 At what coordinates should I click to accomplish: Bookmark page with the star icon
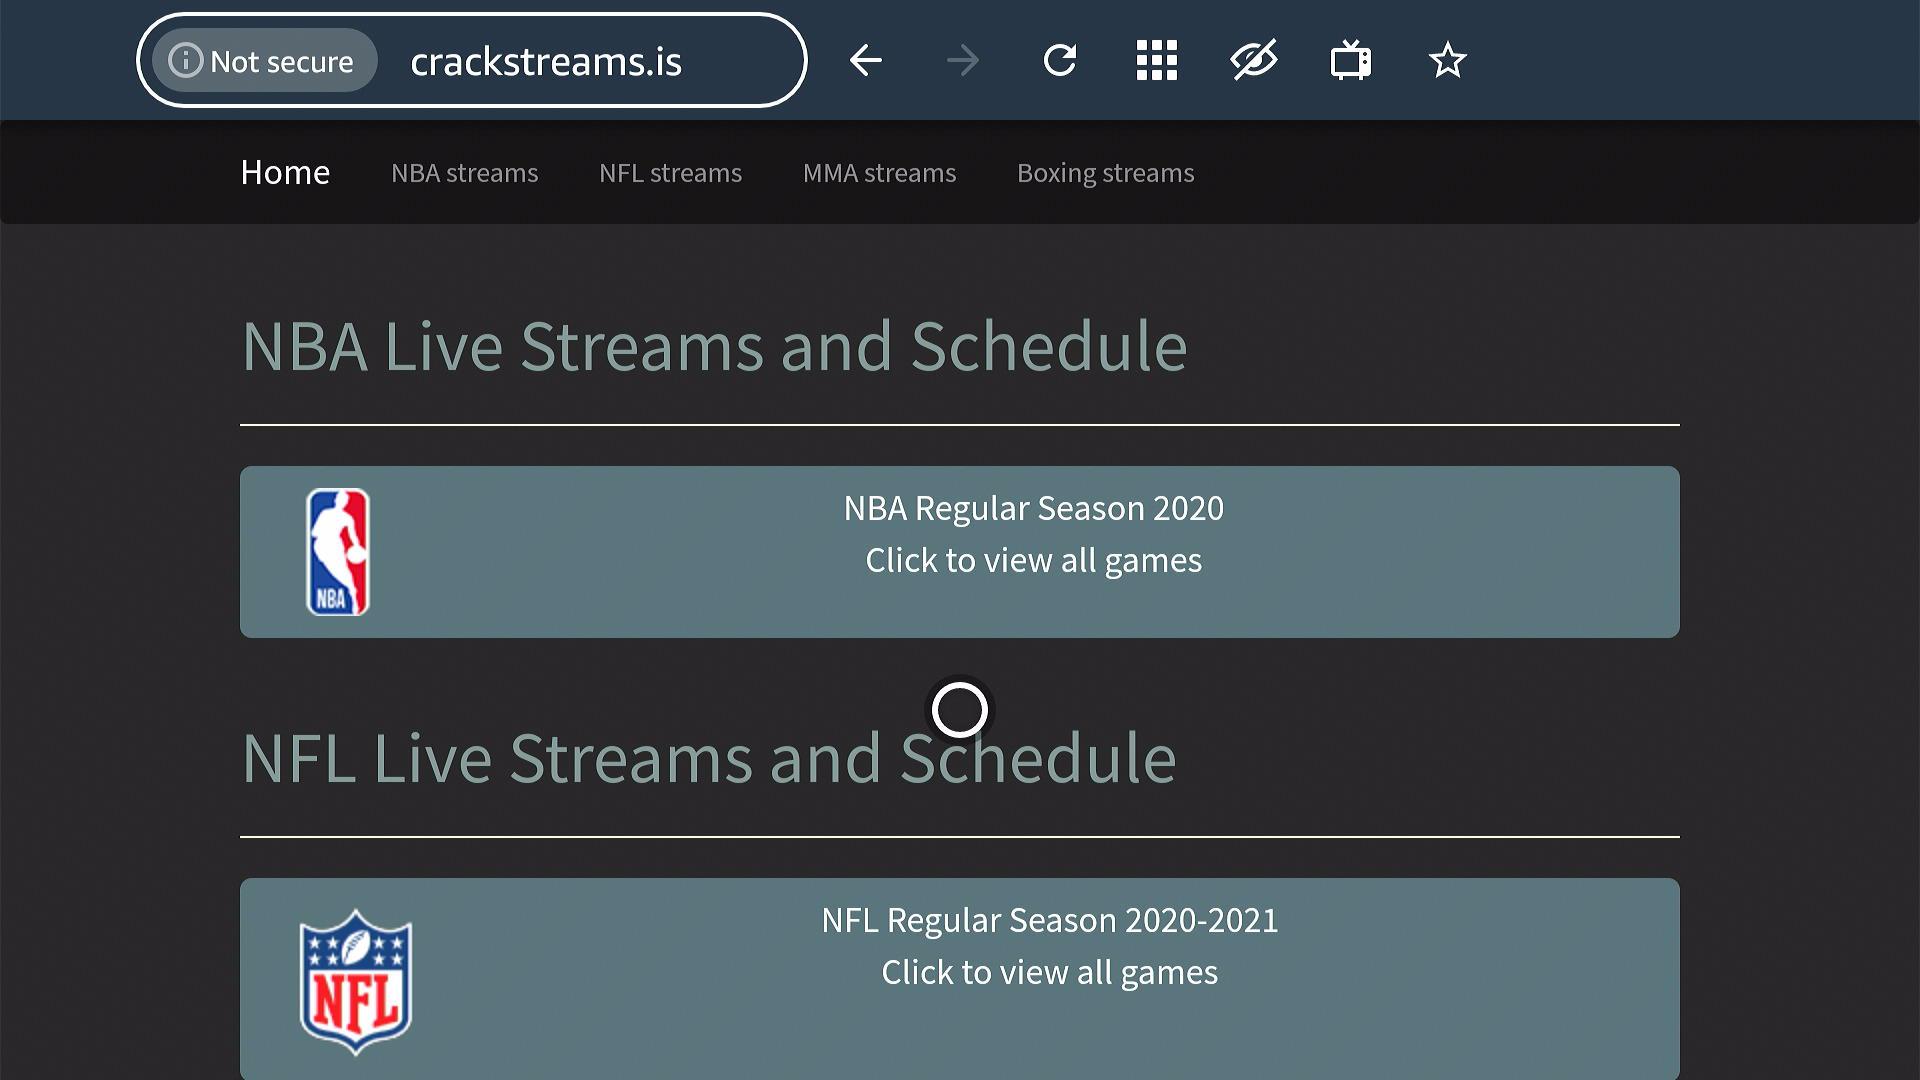pos(1447,61)
